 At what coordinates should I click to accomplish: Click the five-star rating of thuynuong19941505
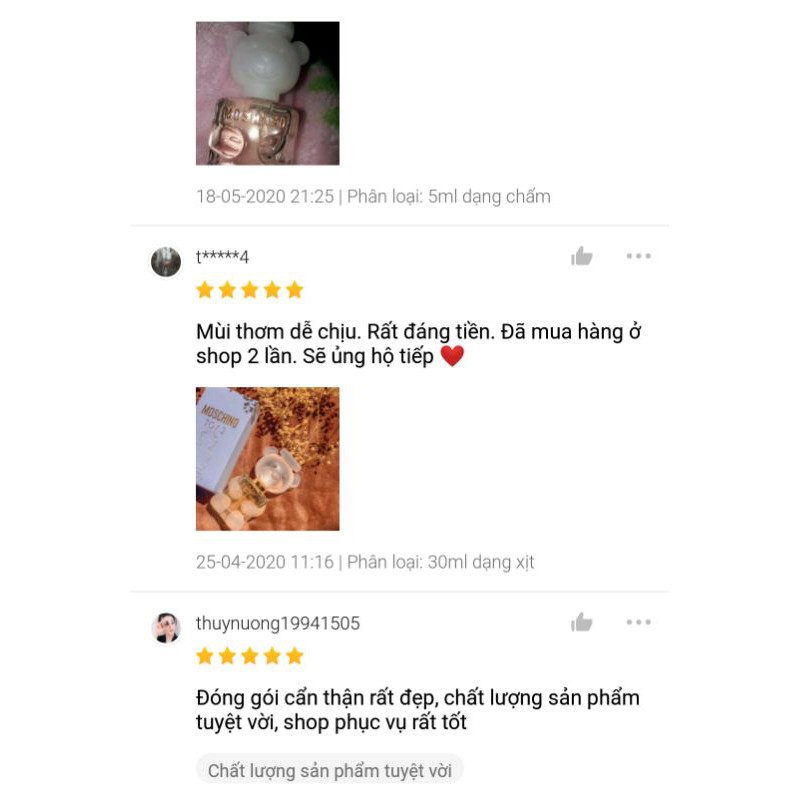tap(249, 656)
